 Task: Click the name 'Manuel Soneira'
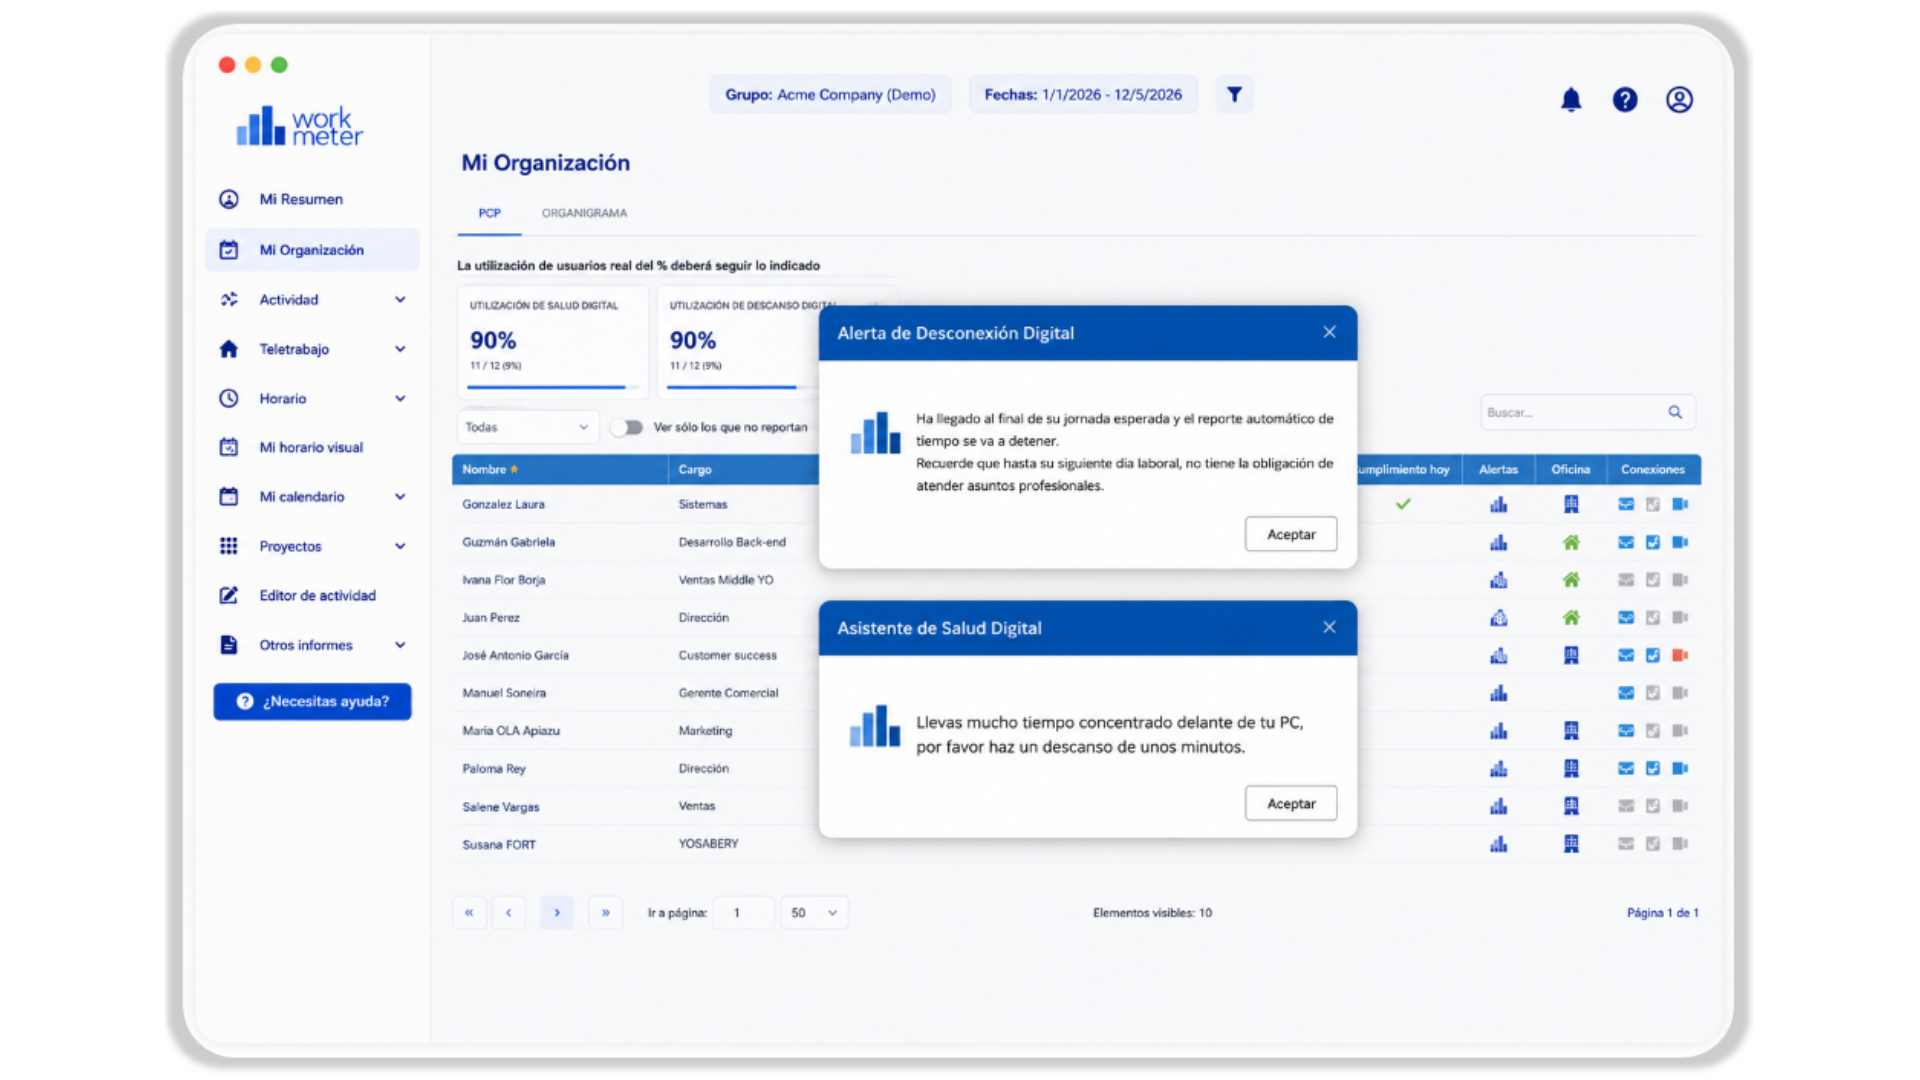[504, 693]
